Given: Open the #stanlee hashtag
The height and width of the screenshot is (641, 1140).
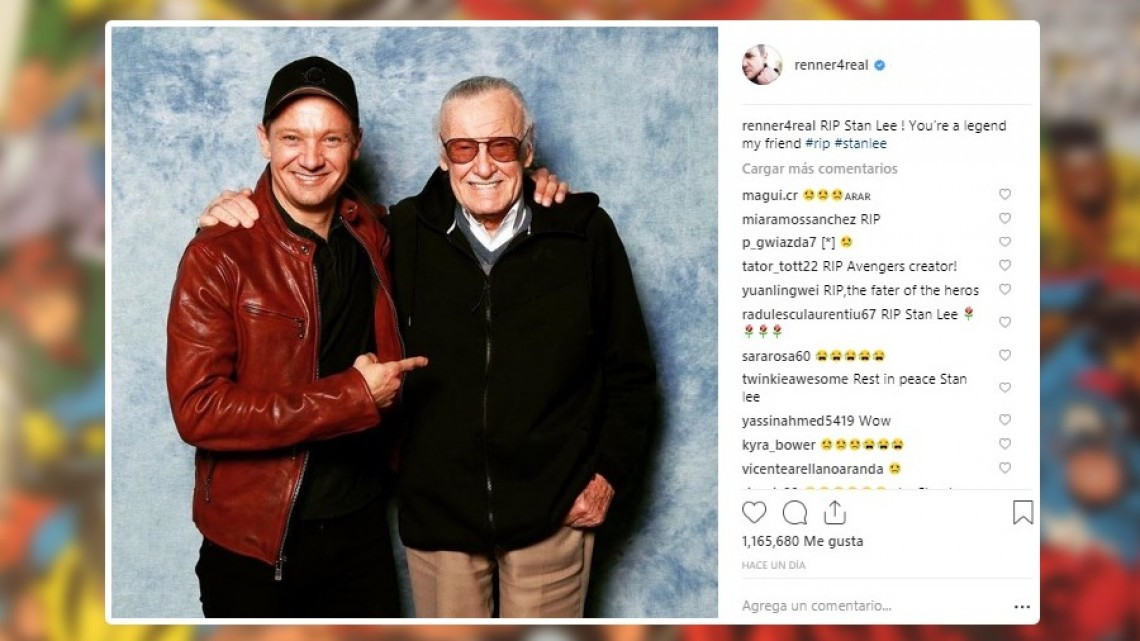Looking at the screenshot, I should click(x=860, y=143).
